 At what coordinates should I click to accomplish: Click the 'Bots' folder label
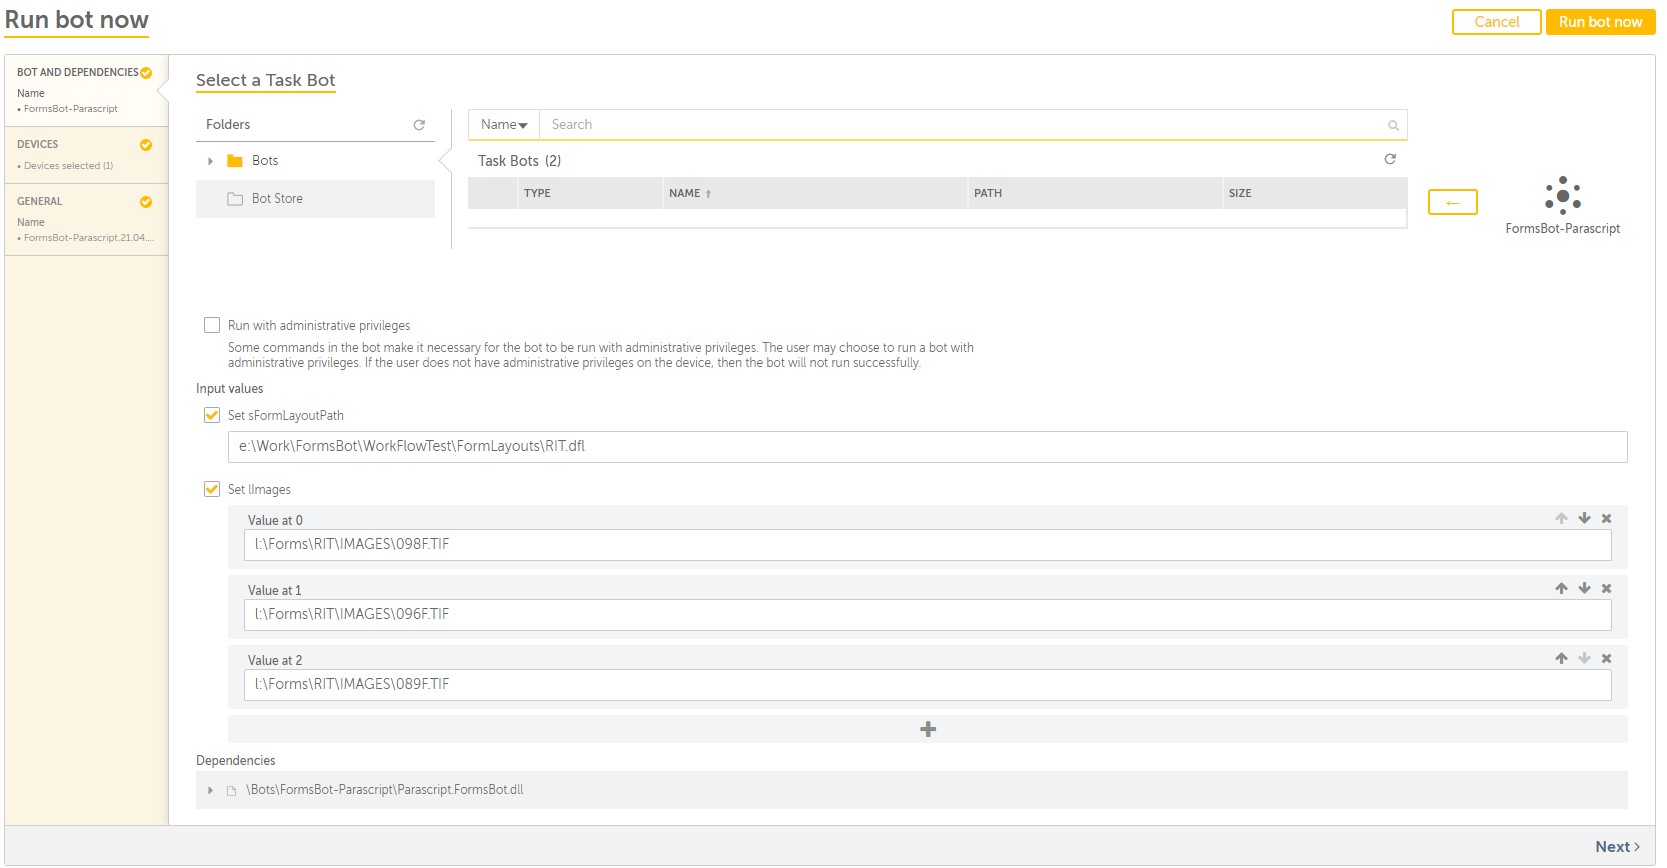tap(265, 161)
